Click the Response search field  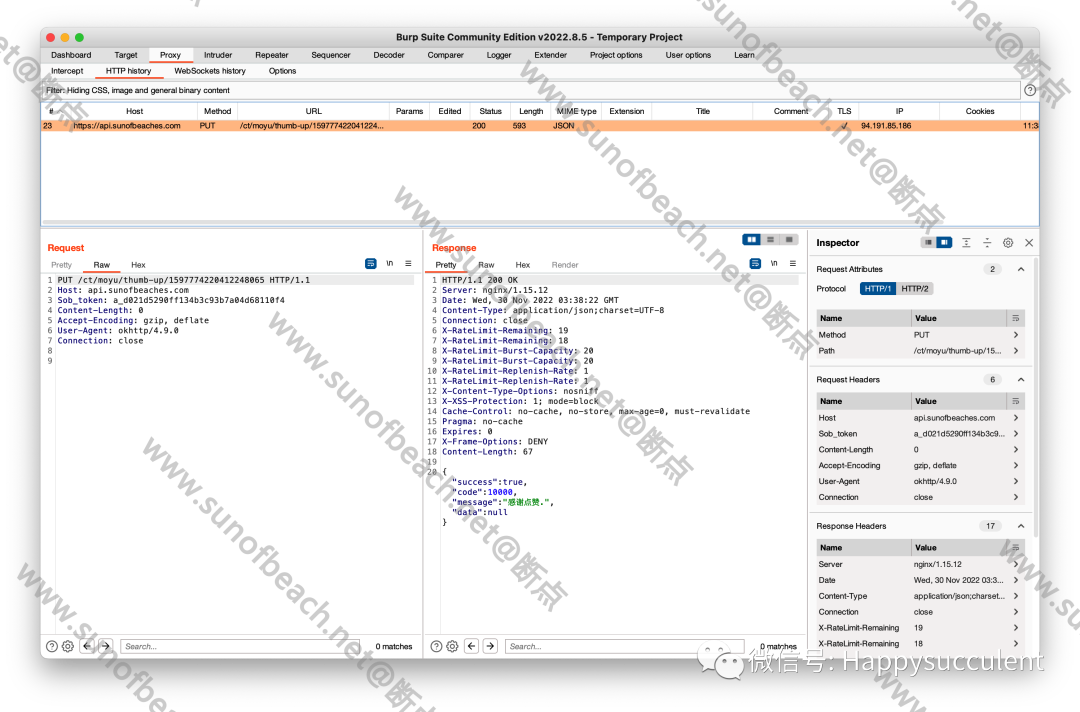(x=625, y=647)
